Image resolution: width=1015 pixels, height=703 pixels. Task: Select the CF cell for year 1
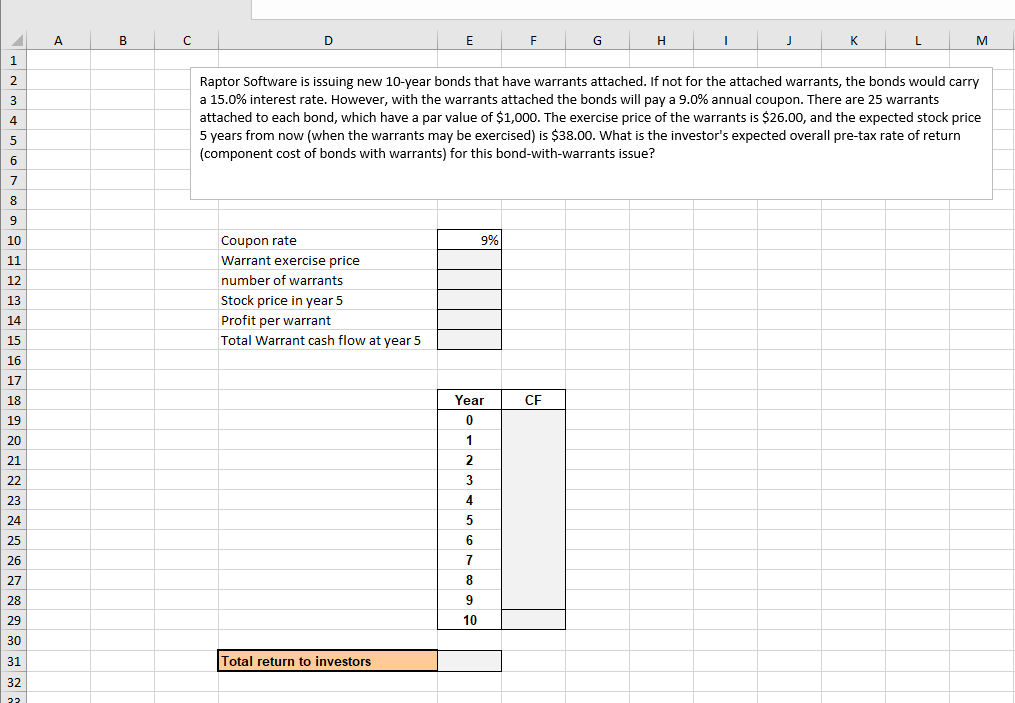pyautogui.click(x=533, y=440)
